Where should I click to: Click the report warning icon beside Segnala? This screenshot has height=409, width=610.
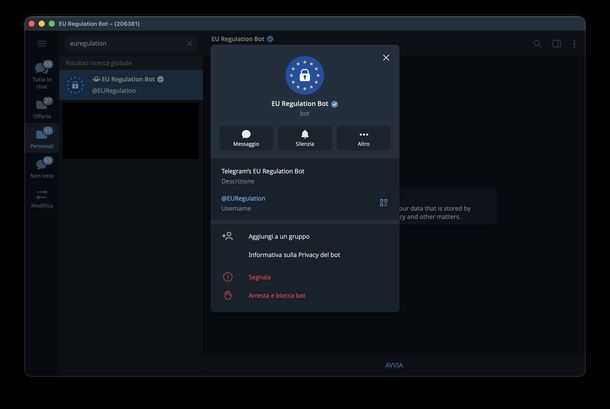point(228,277)
